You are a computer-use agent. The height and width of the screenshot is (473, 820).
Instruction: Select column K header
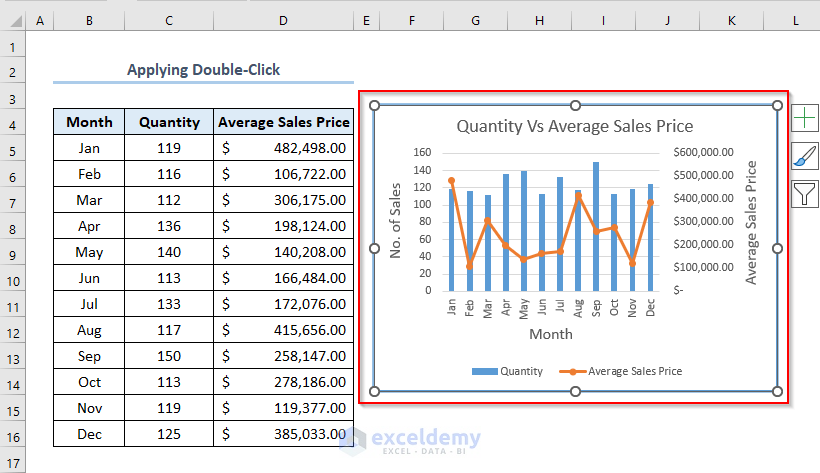pyautogui.click(x=732, y=21)
